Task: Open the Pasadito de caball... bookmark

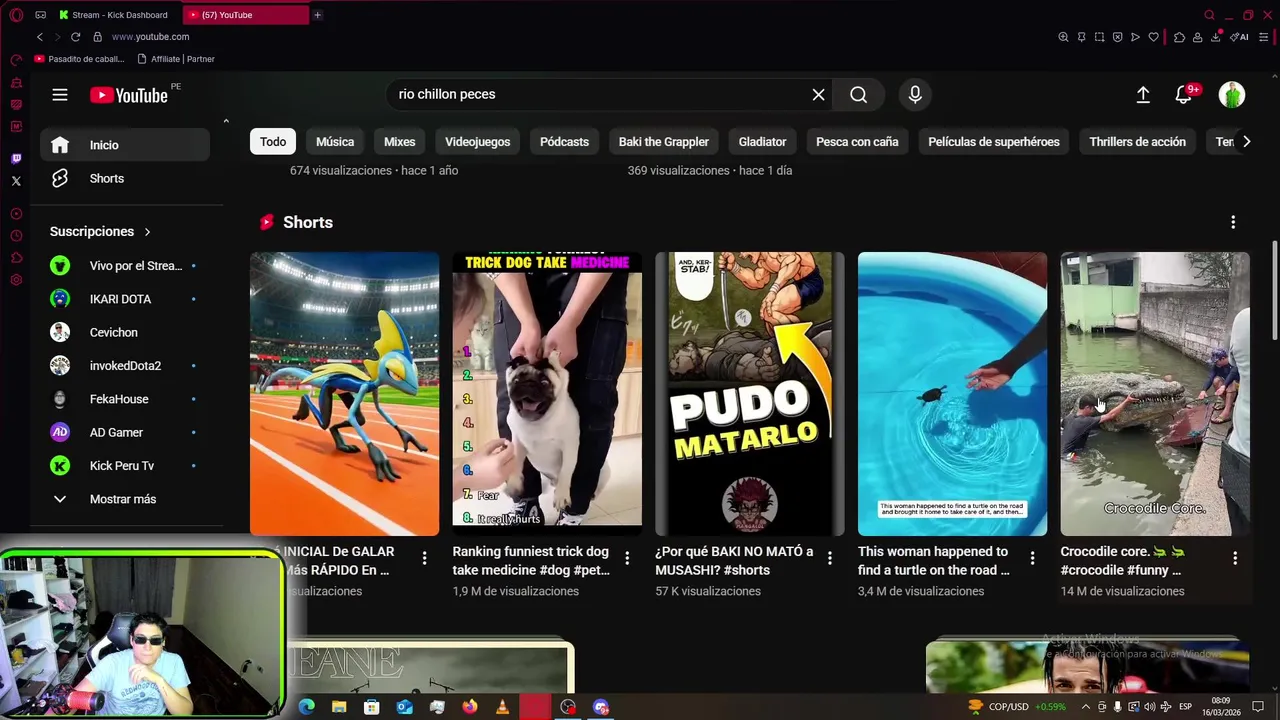Action: click(x=79, y=59)
